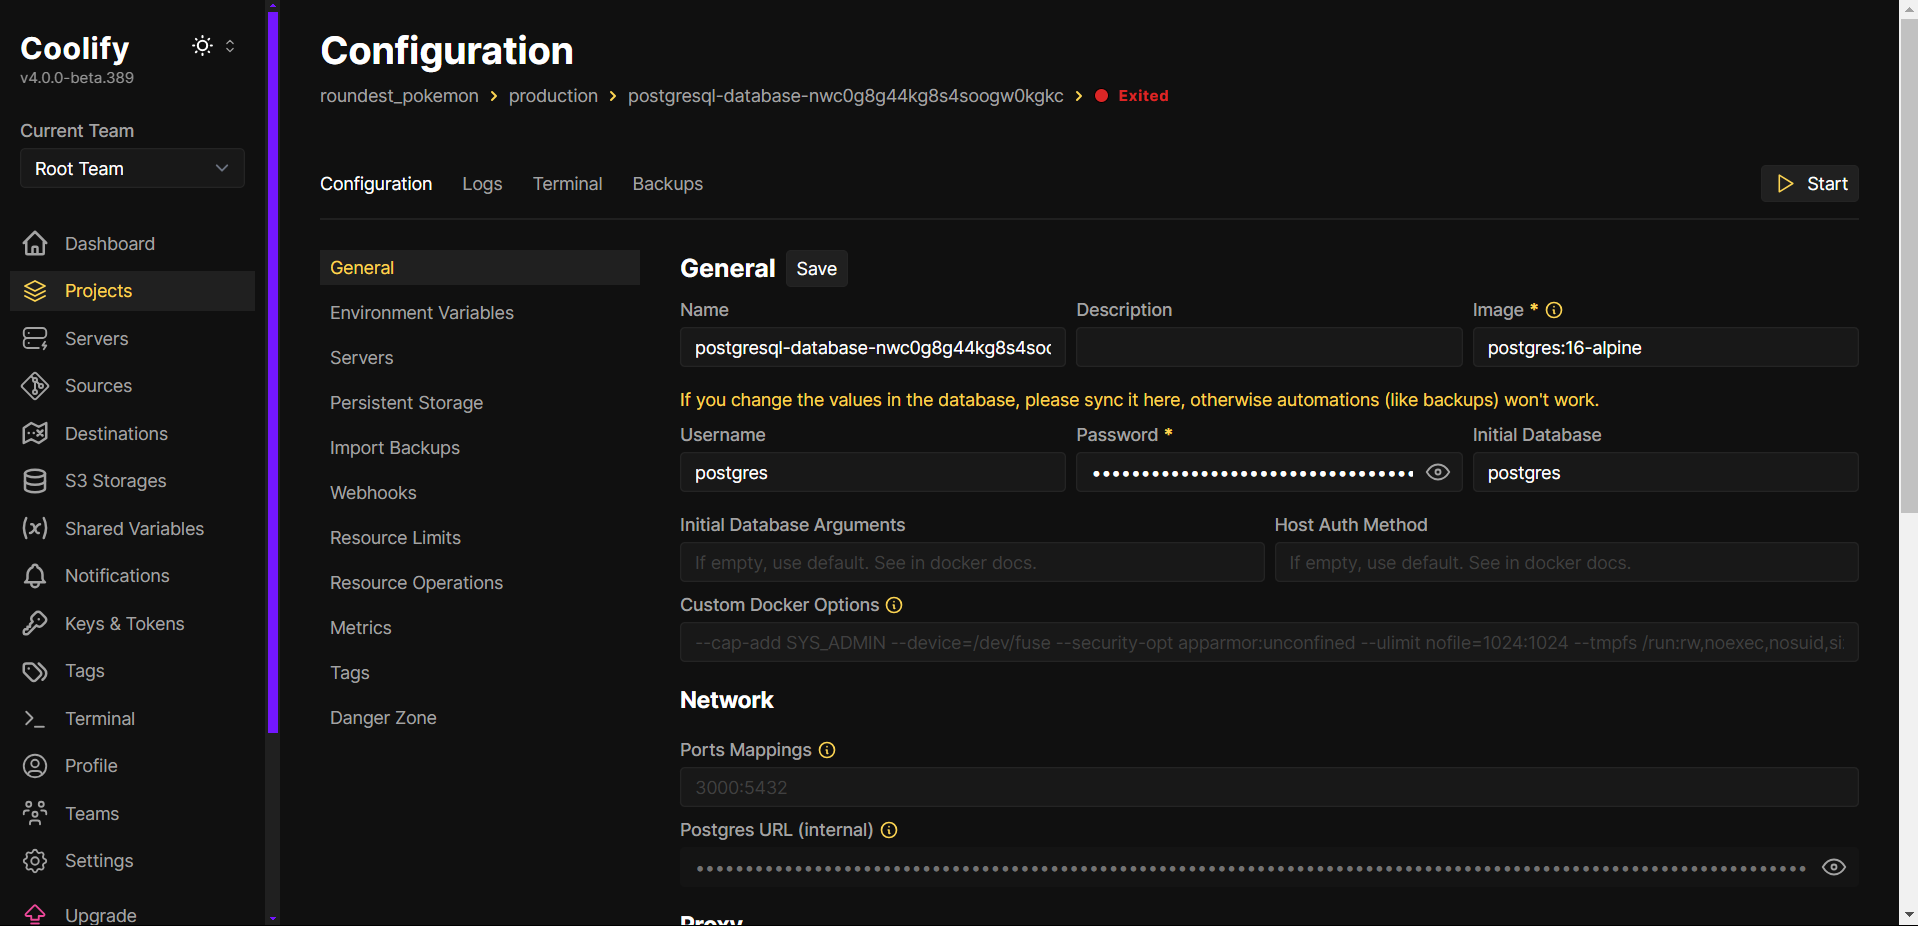Click the page vertical scrollbar

click(1909, 265)
